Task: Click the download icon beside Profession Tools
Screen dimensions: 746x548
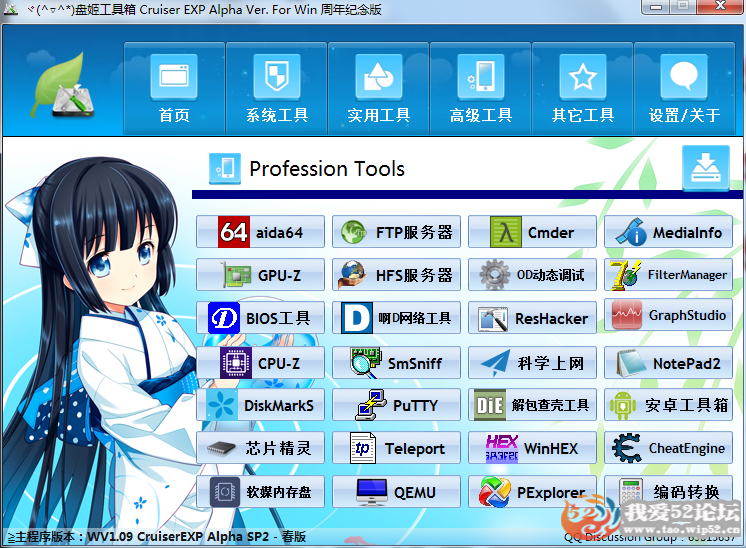Action: click(x=706, y=168)
